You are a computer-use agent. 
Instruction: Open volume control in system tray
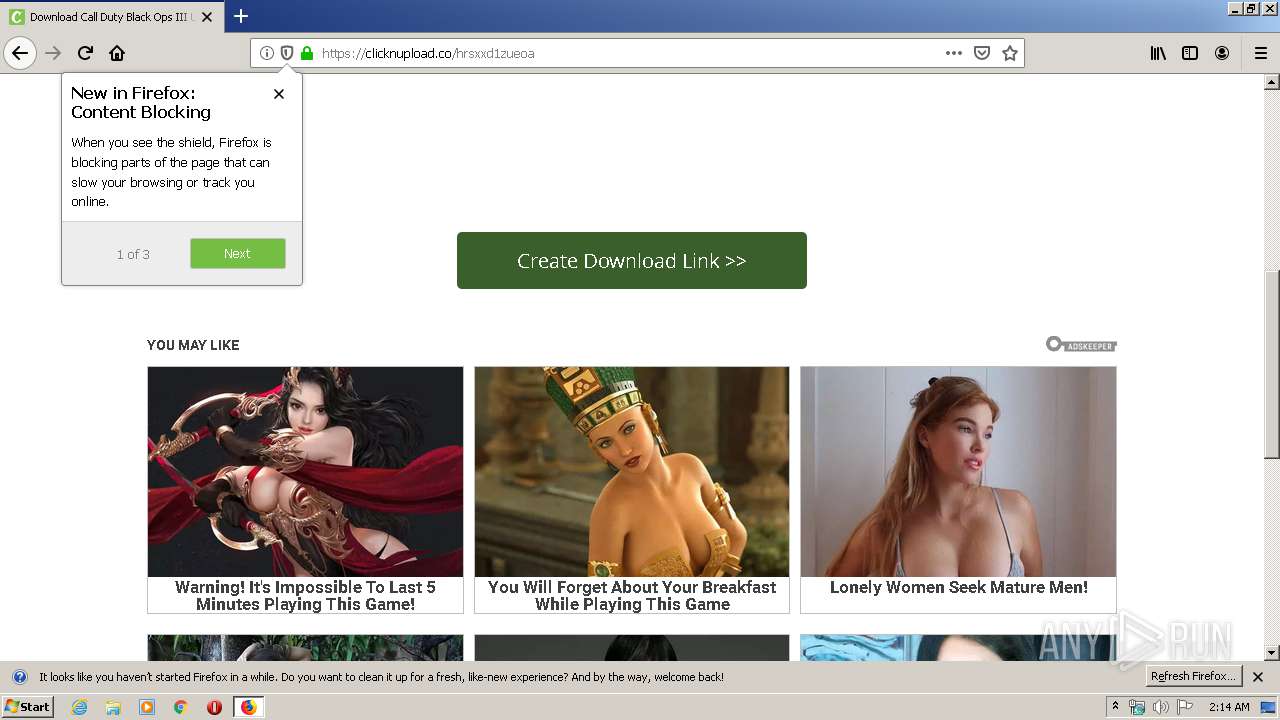[x=1161, y=707]
